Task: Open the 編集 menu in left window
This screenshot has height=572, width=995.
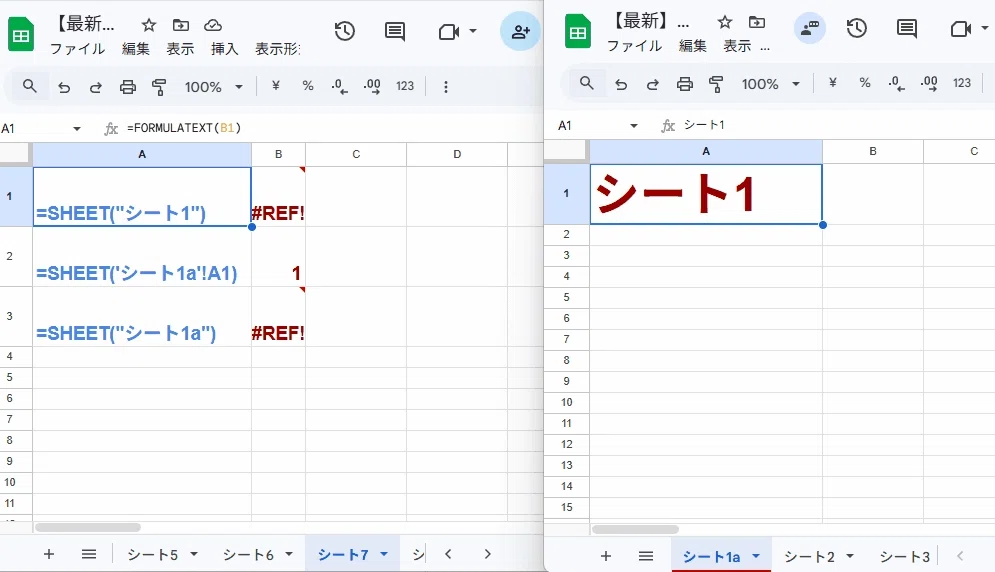Action: click(136, 49)
